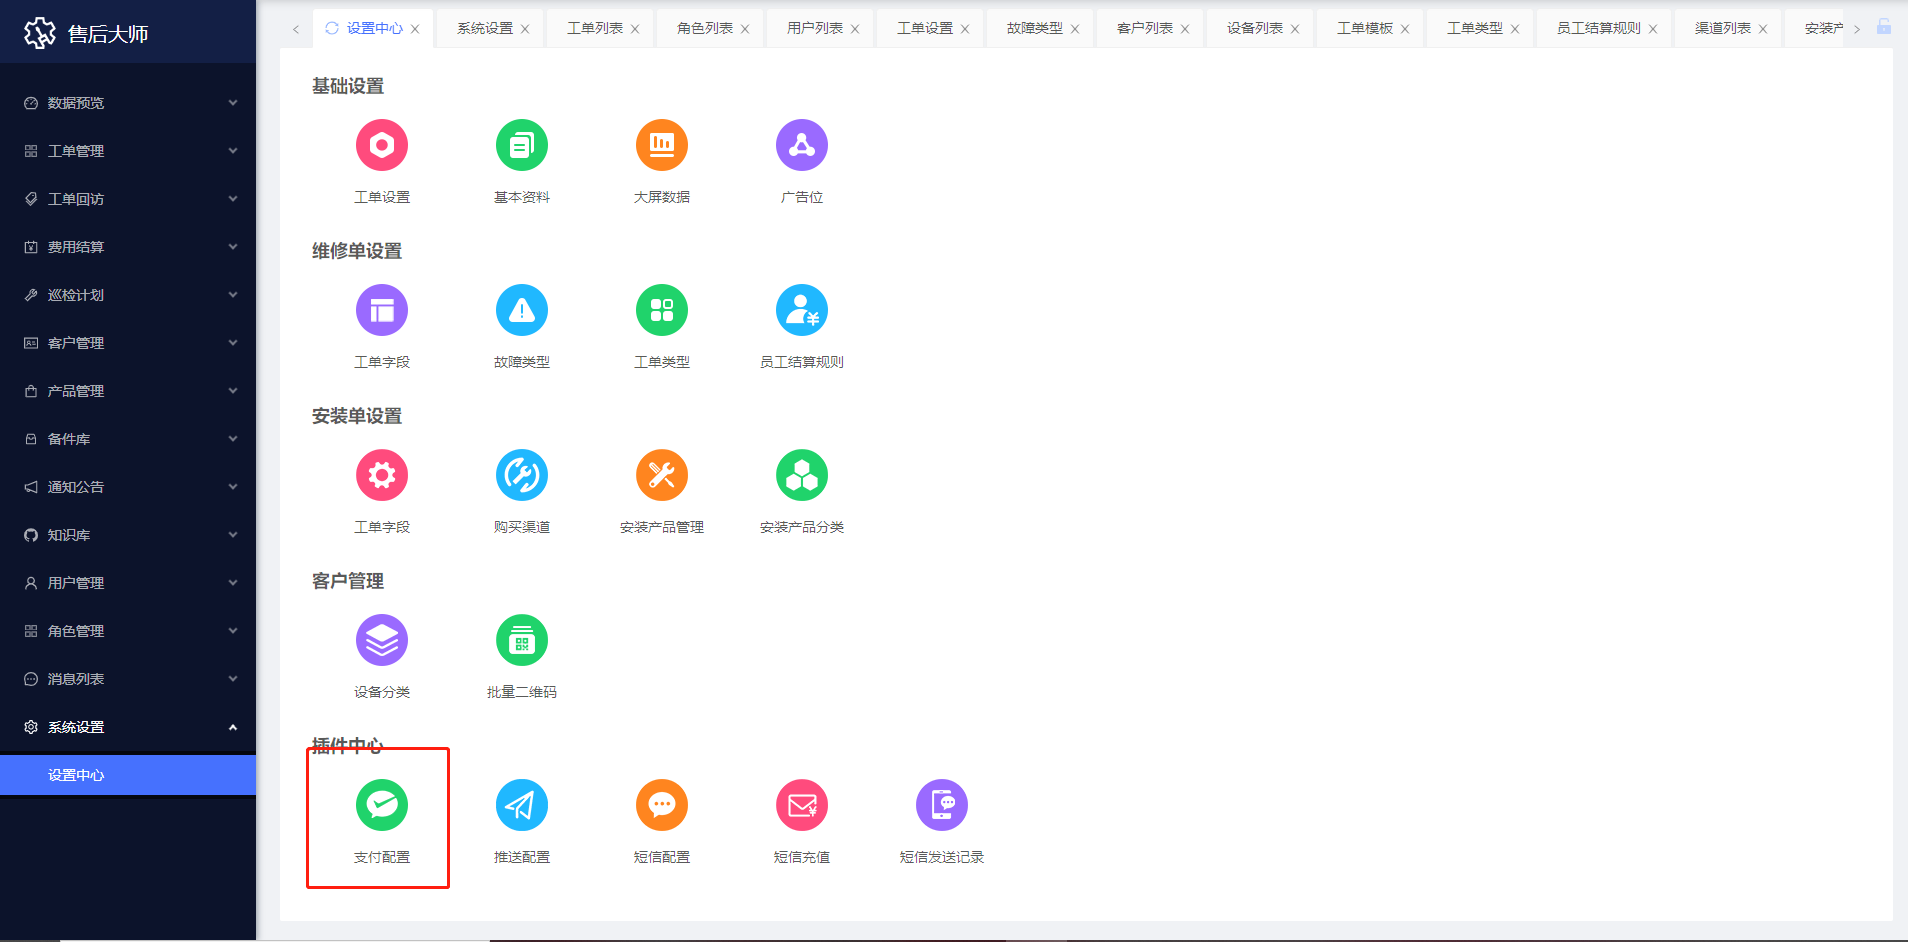Screen dimensions: 1908x942
Task: Open the 短信发送记录 SMS log icon
Action: (x=942, y=805)
